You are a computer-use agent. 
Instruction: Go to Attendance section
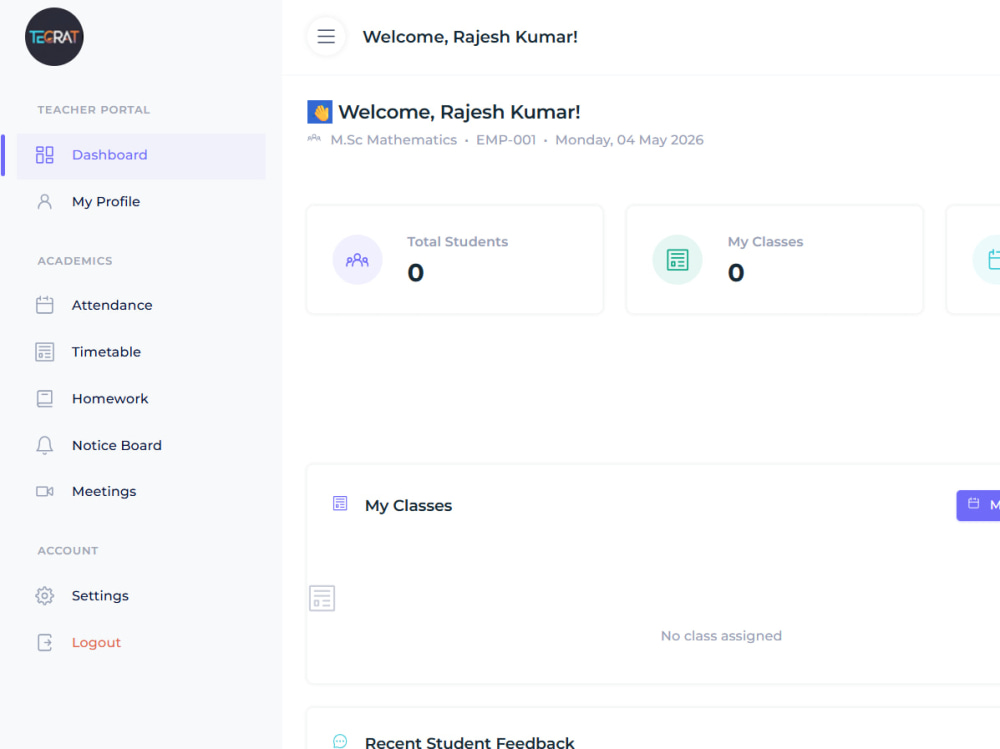[141, 305]
